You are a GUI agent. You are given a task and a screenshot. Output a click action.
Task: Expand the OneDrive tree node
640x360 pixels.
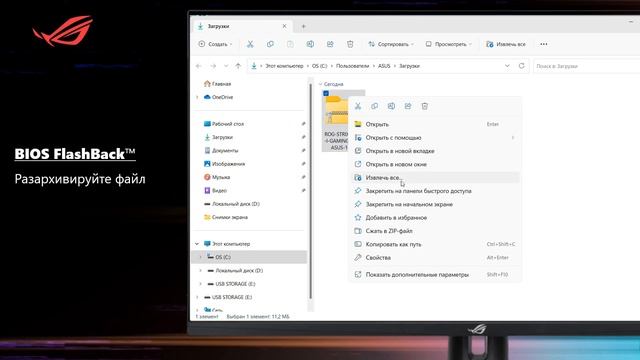click(x=197, y=97)
